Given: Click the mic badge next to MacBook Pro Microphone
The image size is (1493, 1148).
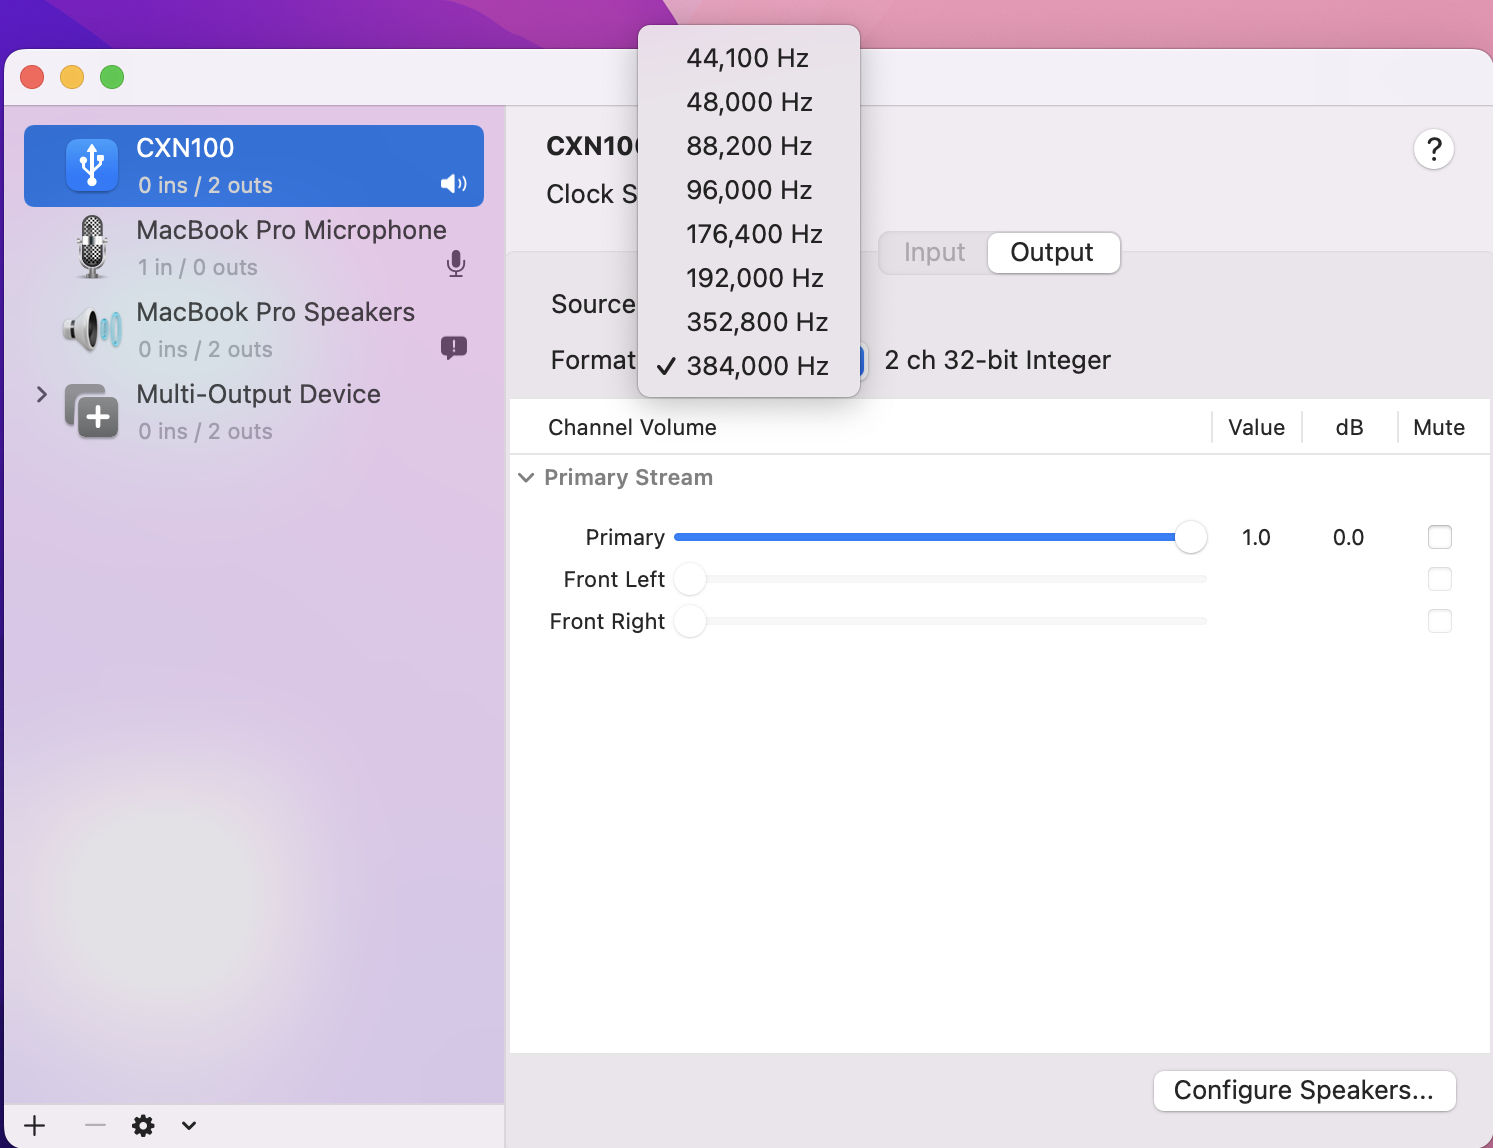Looking at the screenshot, I should click(456, 265).
